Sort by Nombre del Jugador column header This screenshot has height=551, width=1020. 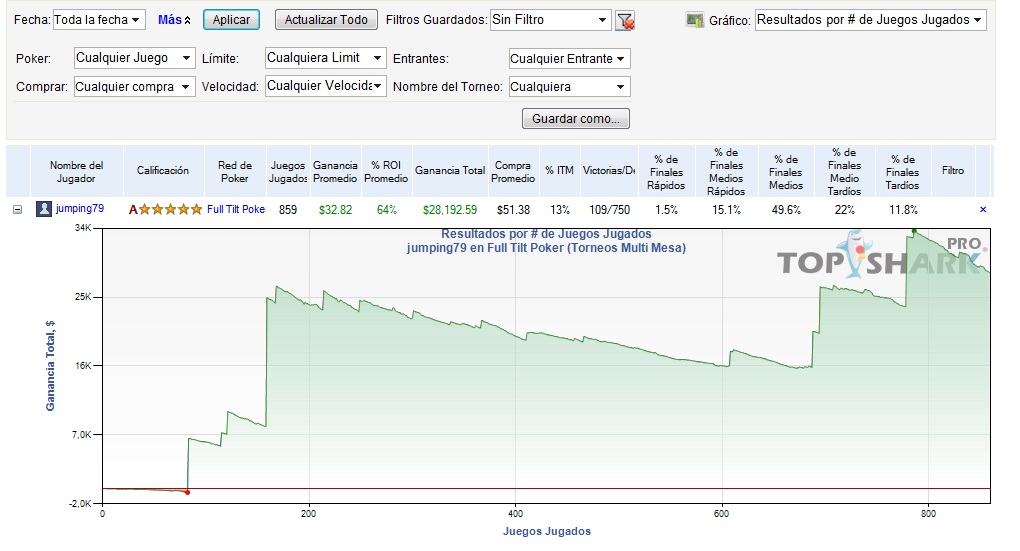click(77, 172)
